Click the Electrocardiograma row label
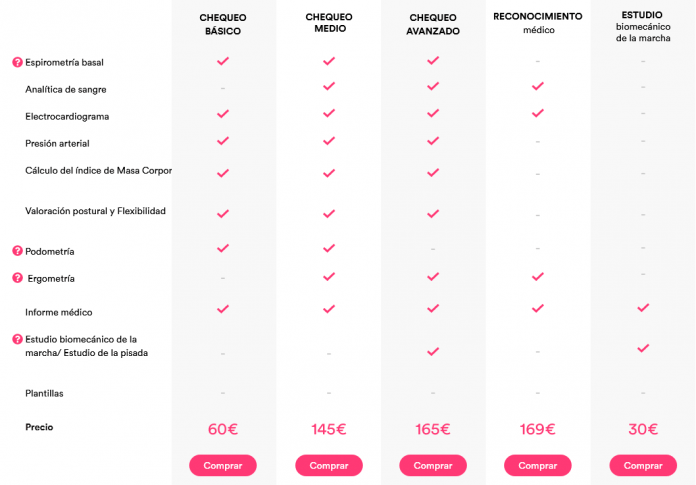Screen dimensions: 696x485 point(67,116)
